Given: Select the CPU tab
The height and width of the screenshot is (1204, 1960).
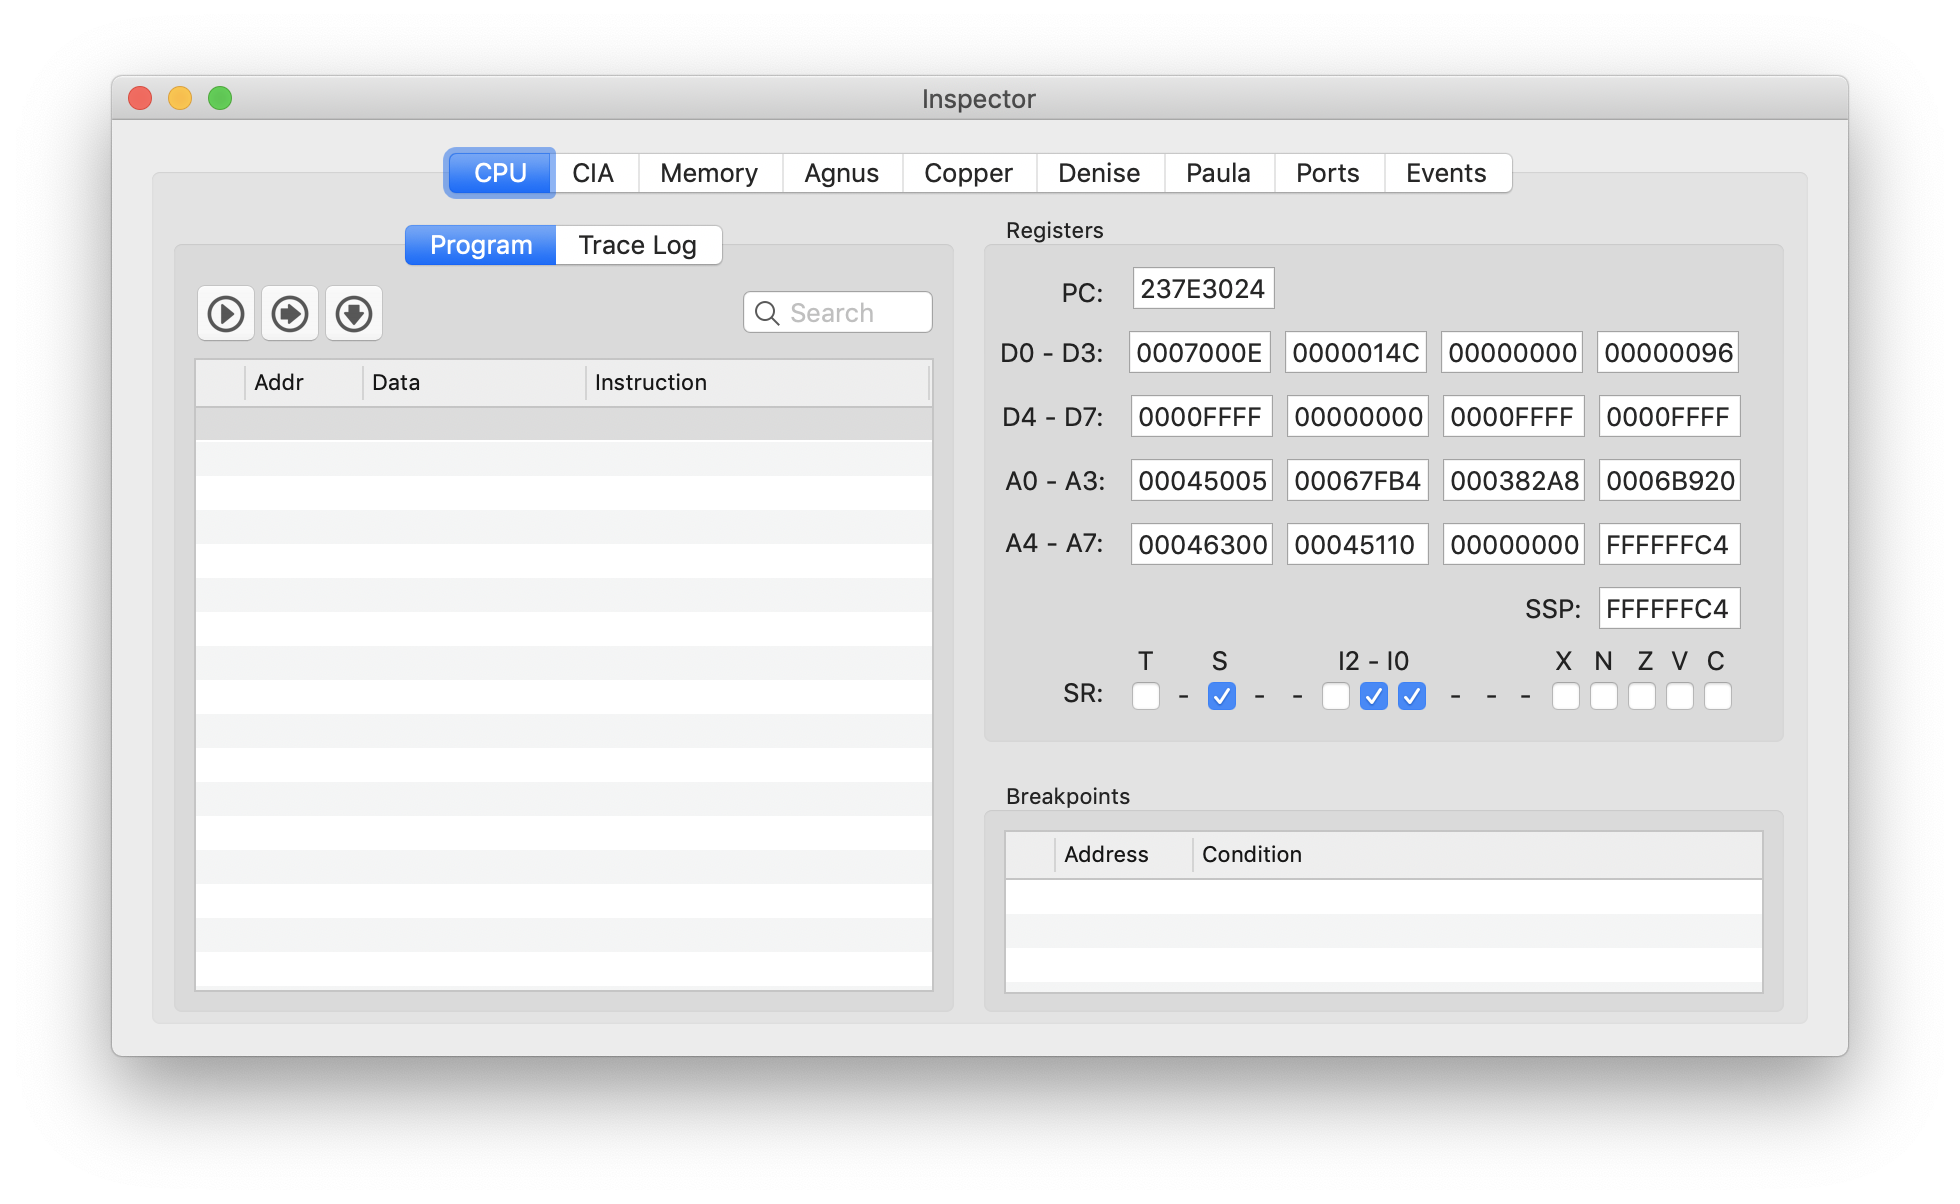Looking at the screenshot, I should [x=500, y=173].
